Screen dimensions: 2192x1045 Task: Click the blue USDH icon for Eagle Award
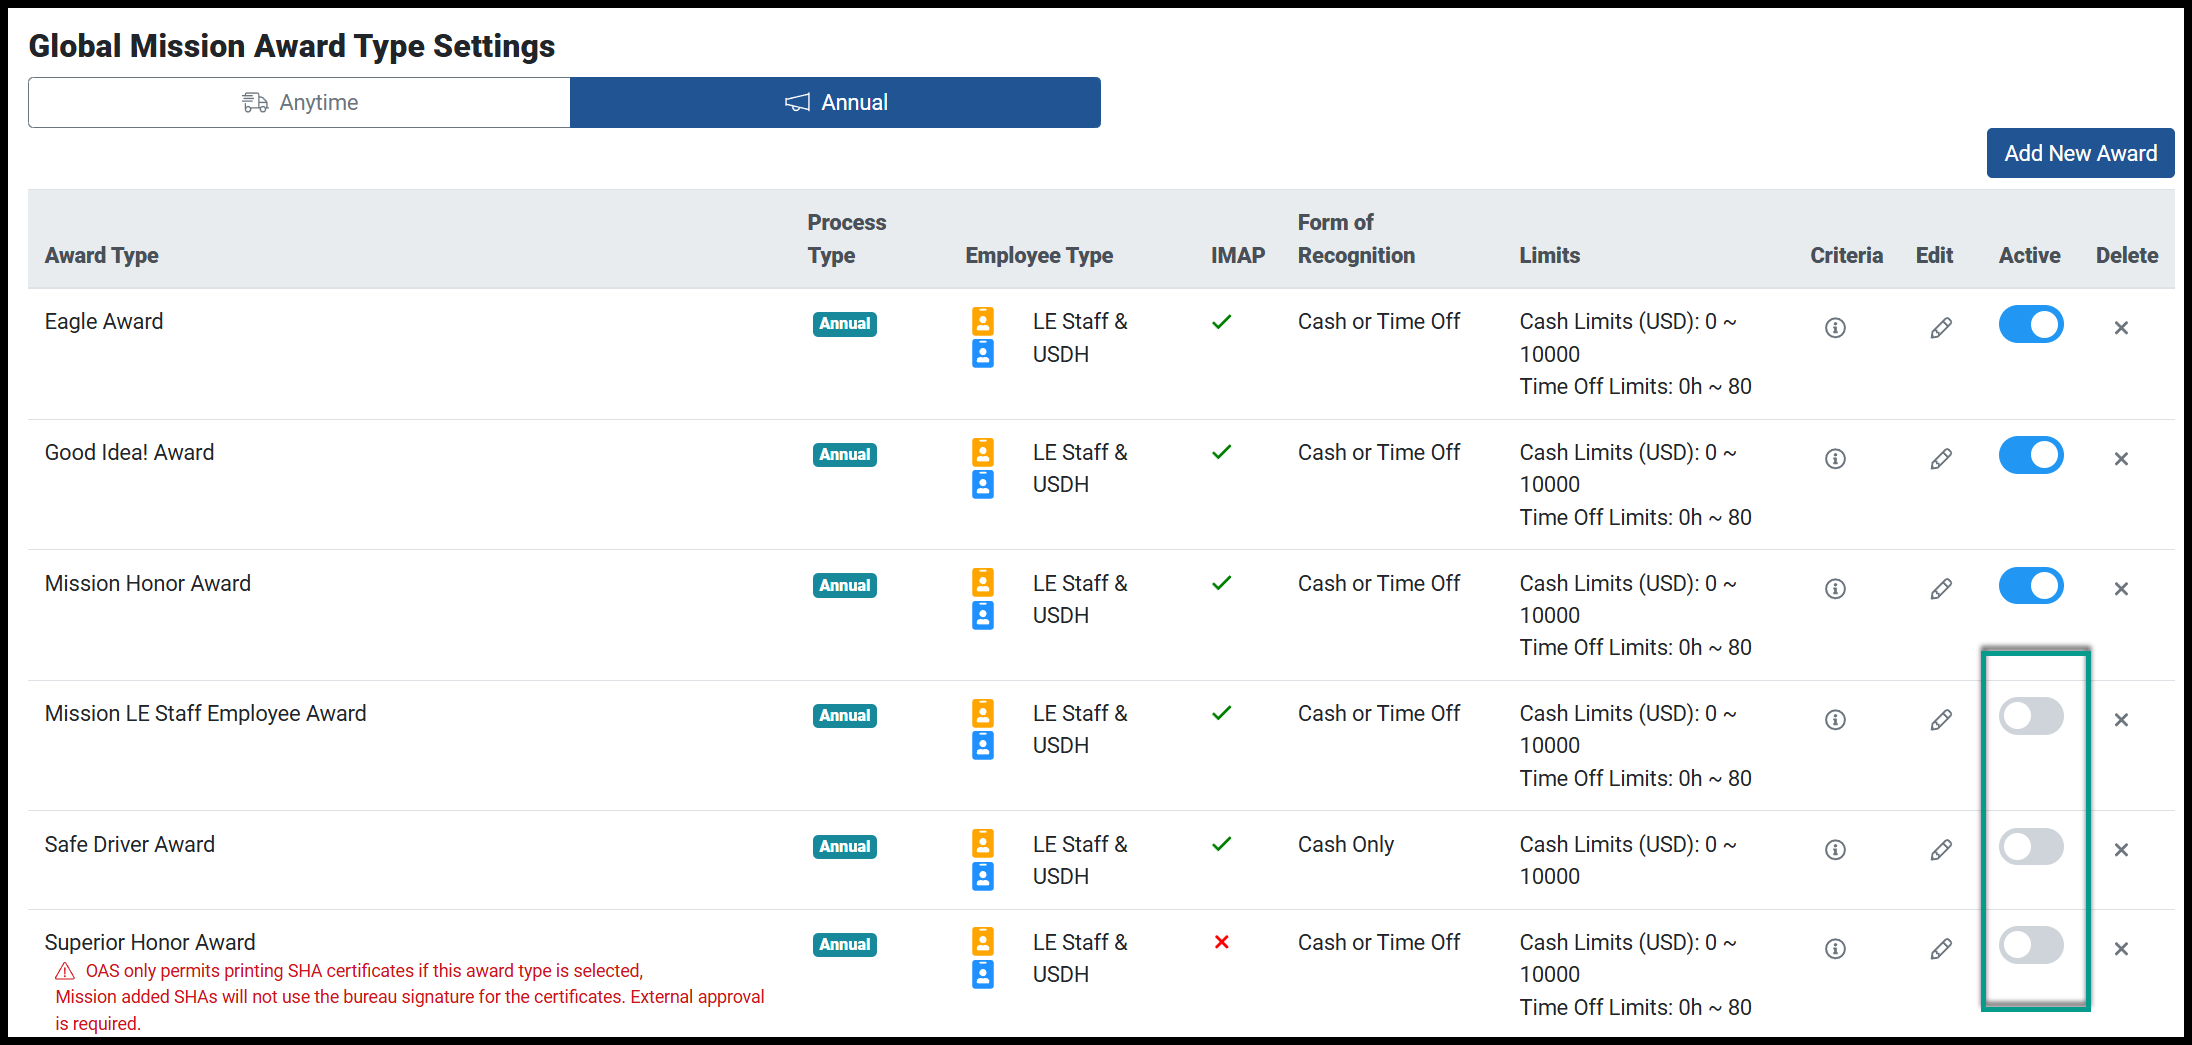coord(983,353)
